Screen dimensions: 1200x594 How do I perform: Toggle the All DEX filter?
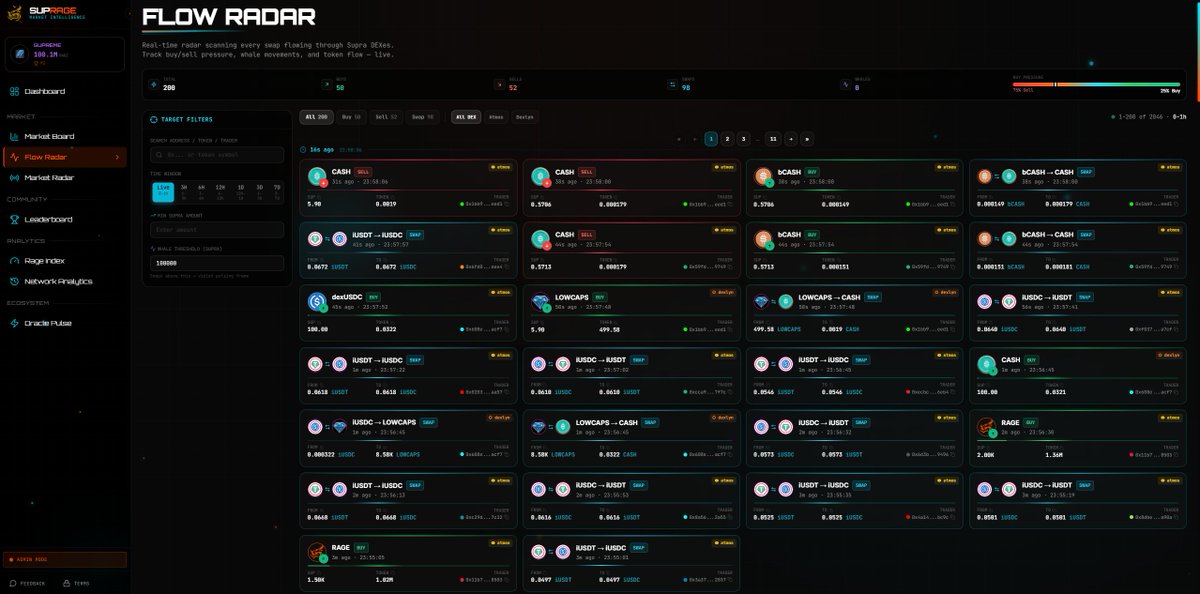click(466, 117)
